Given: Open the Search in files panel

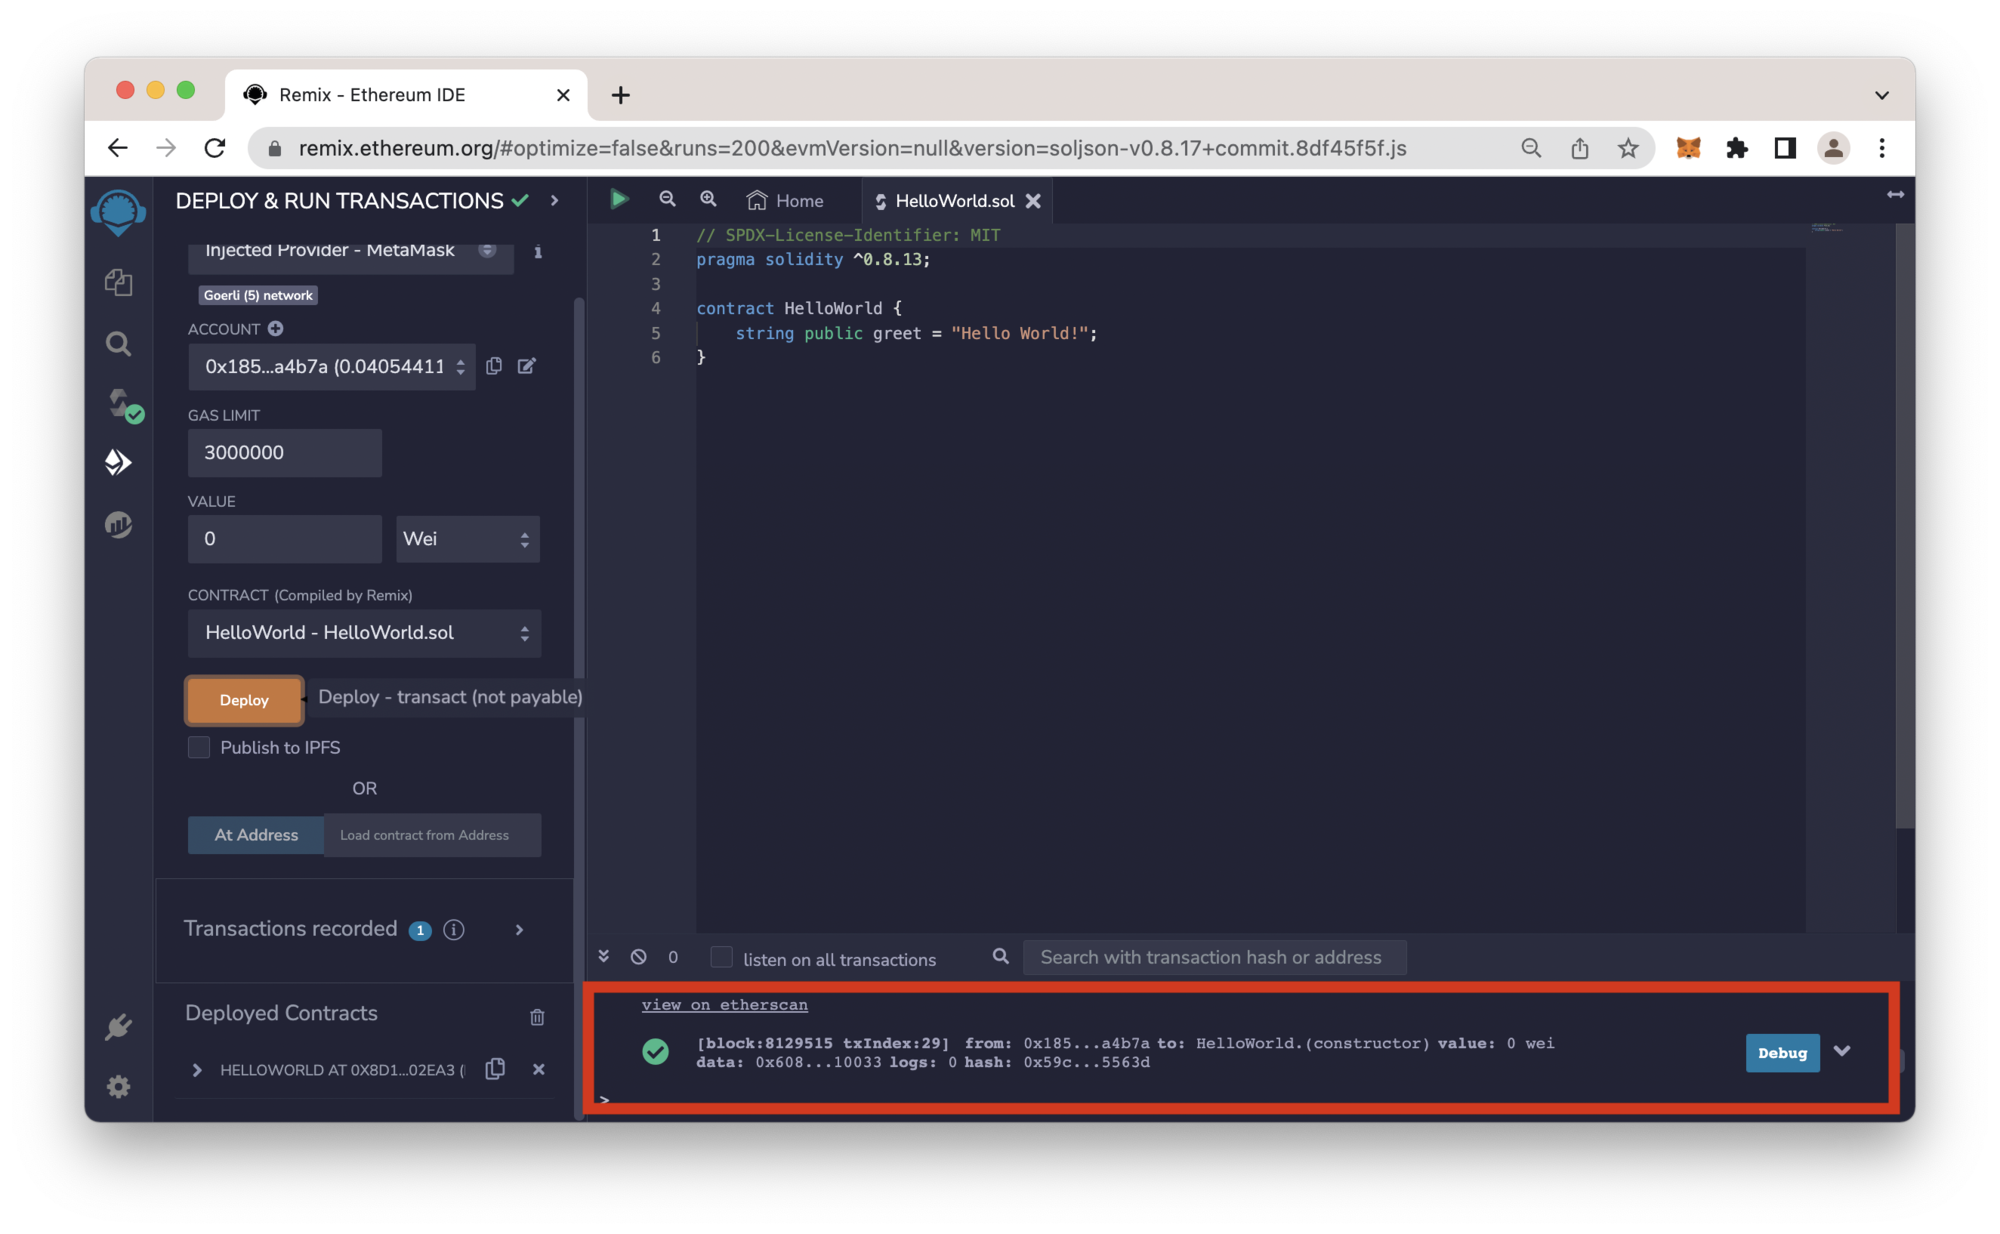Looking at the screenshot, I should coord(118,343).
